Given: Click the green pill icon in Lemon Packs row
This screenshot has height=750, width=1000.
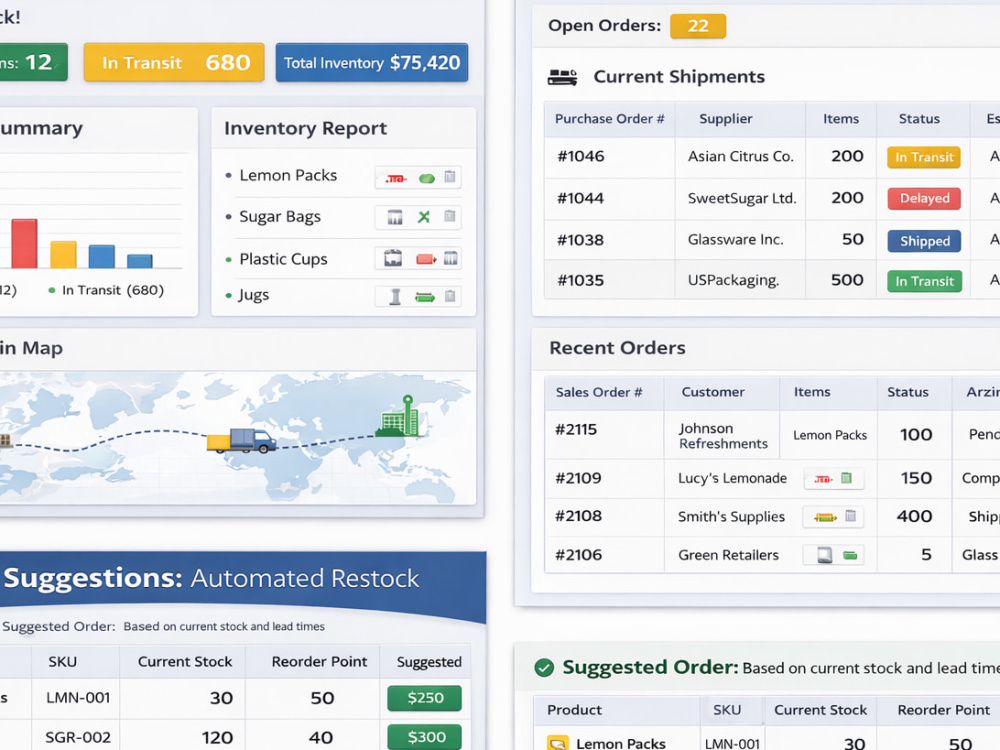Looking at the screenshot, I should [x=427, y=179].
